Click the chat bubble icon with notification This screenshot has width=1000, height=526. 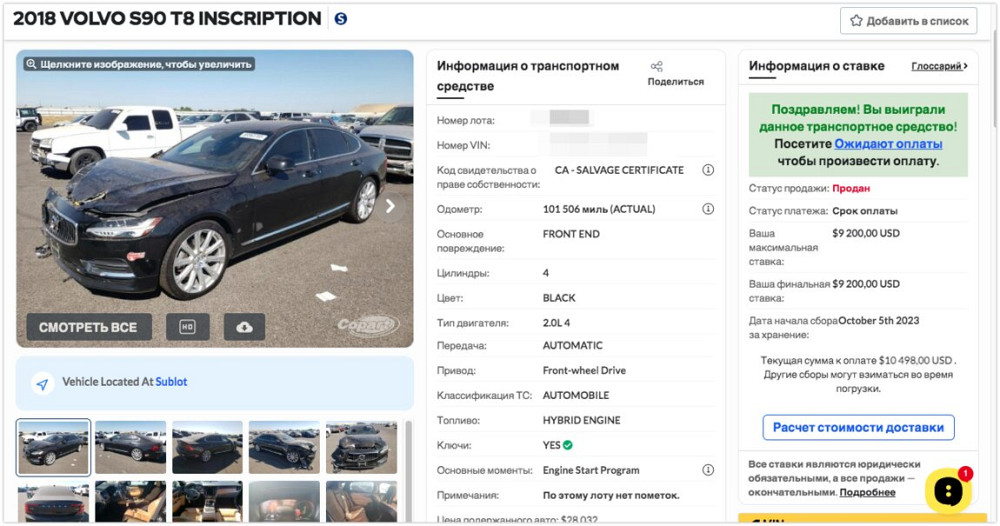(x=948, y=490)
